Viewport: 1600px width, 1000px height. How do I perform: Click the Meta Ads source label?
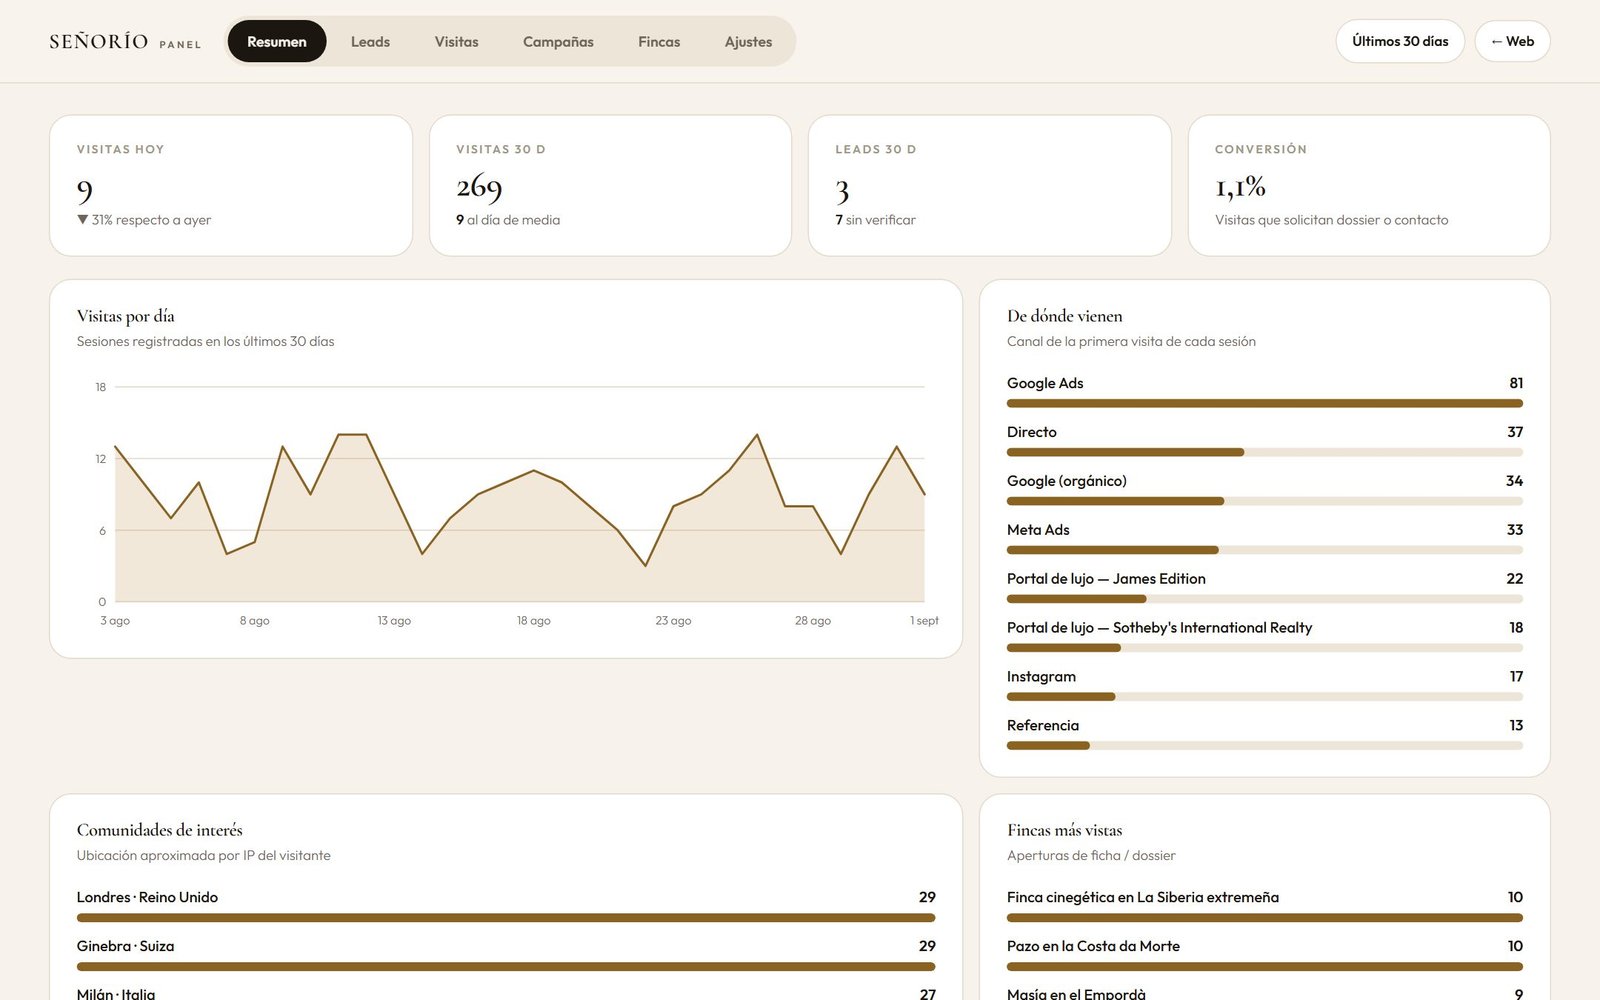coord(1038,530)
